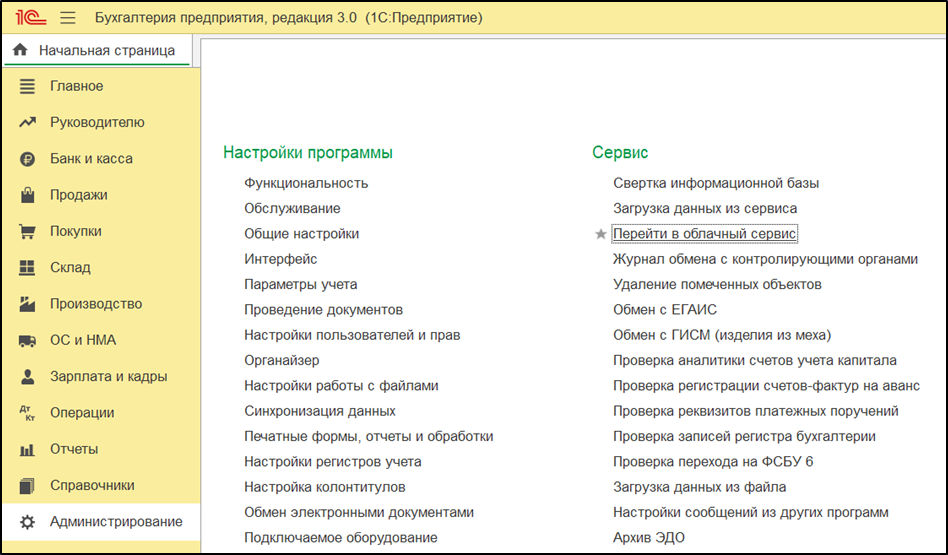This screenshot has width=948, height=555.
Task: Open Загрузка данных из сервиса
Action: point(705,209)
